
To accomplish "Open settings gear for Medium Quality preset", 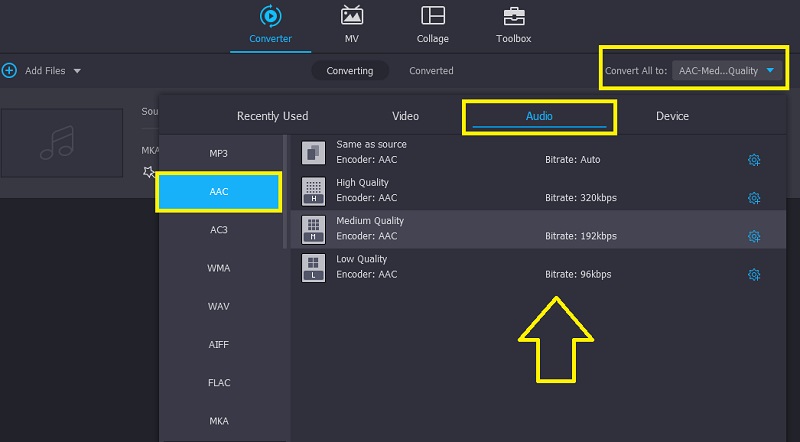I will [754, 236].
